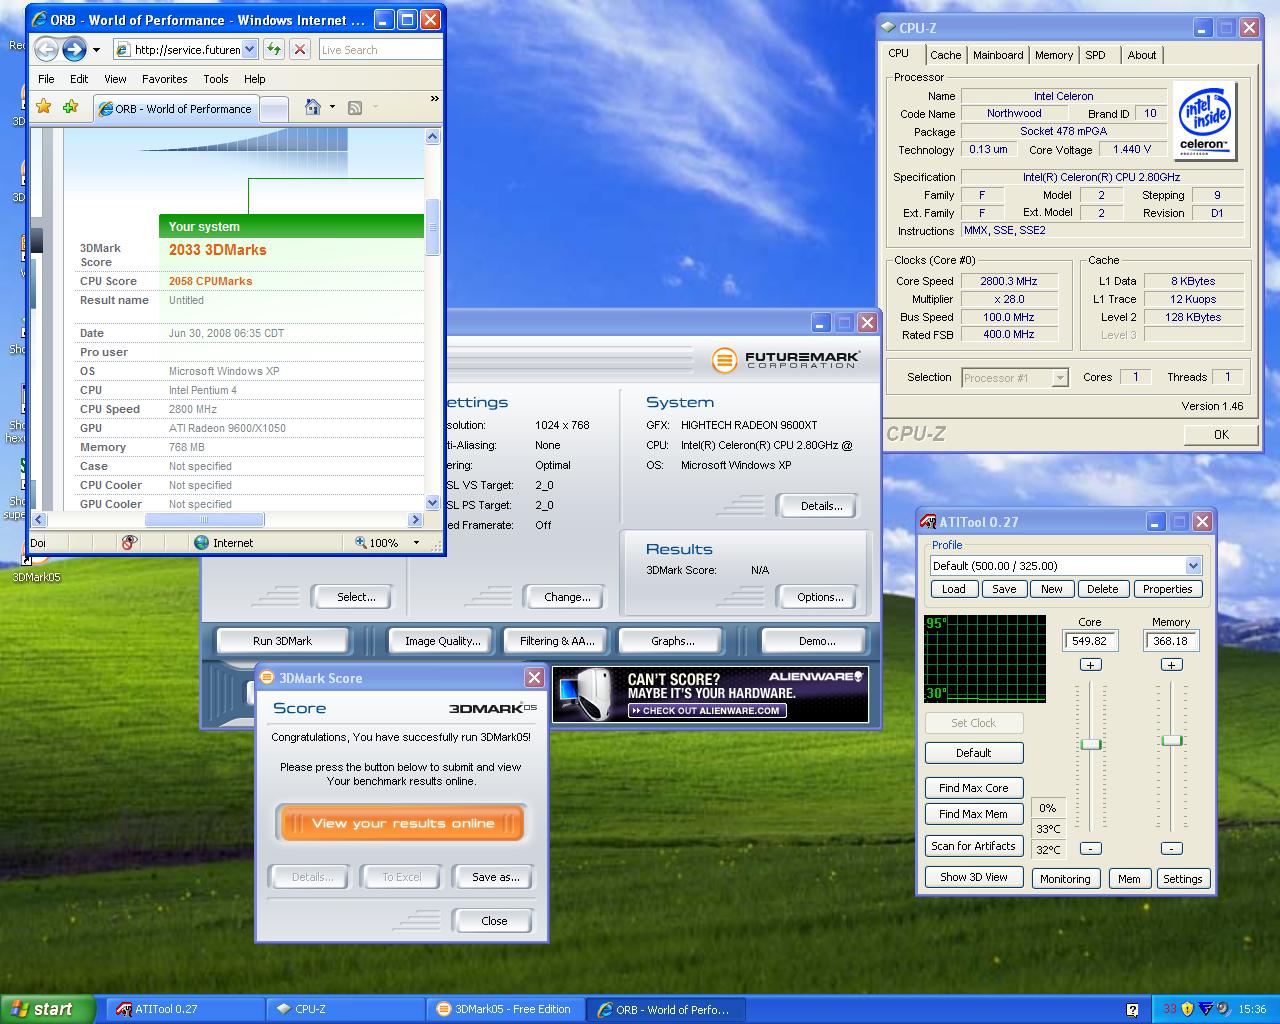Click the popup blocker icon in IE status bar

point(129,542)
